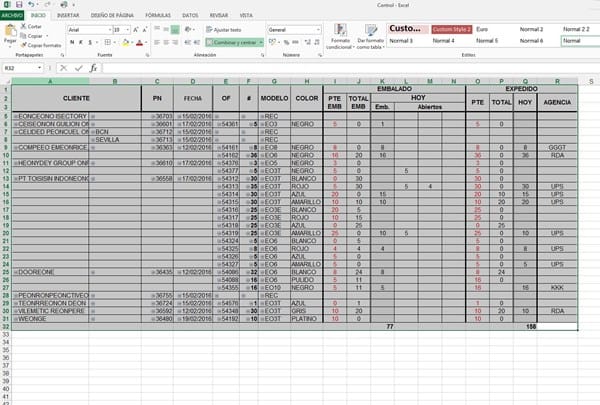
Task: Open the General number format dropdown
Action: click(318, 29)
